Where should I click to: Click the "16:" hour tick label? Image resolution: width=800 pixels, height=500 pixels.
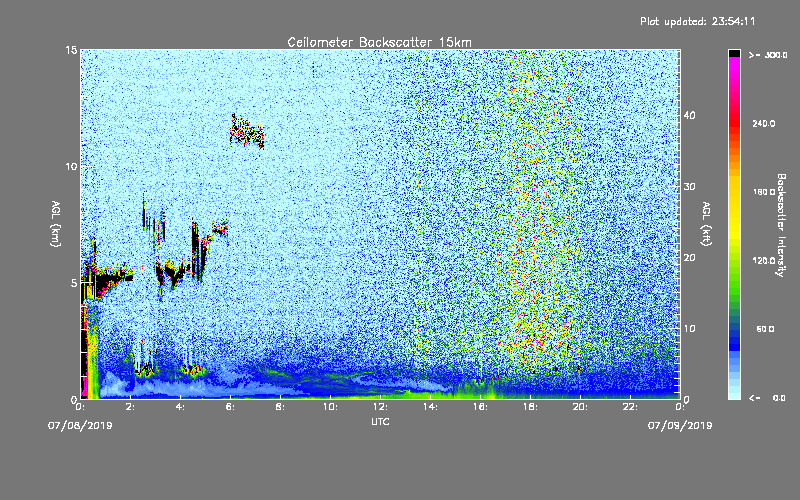[480, 407]
